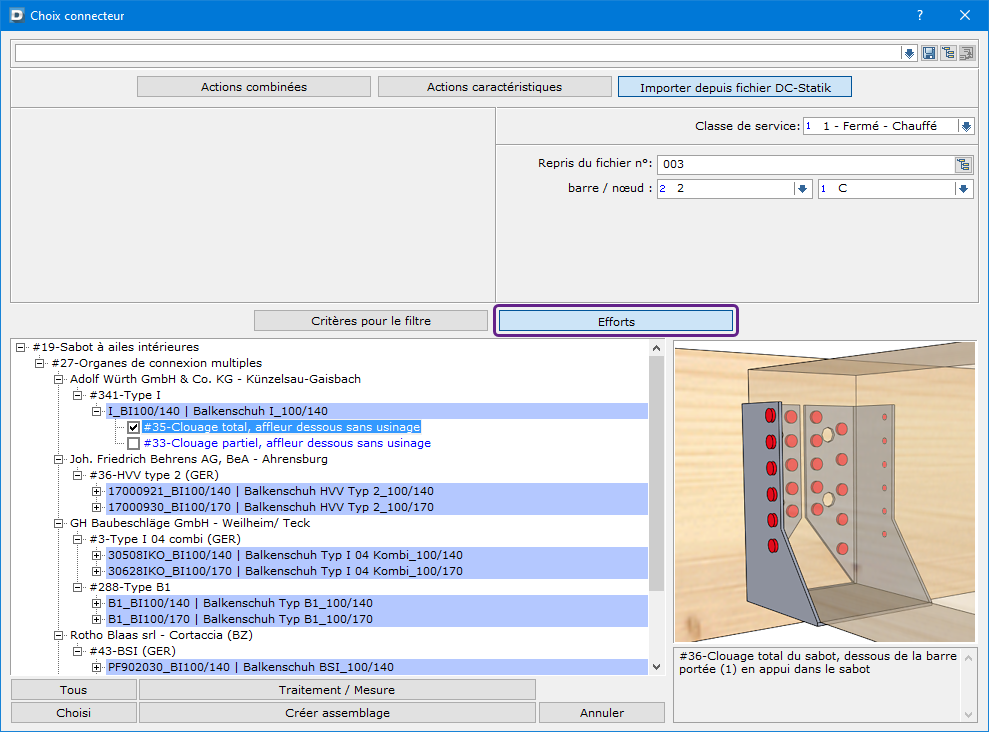Switch to 'Actions combinées' tab
Screen dimensions: 989x732
[x=254, y=87]
